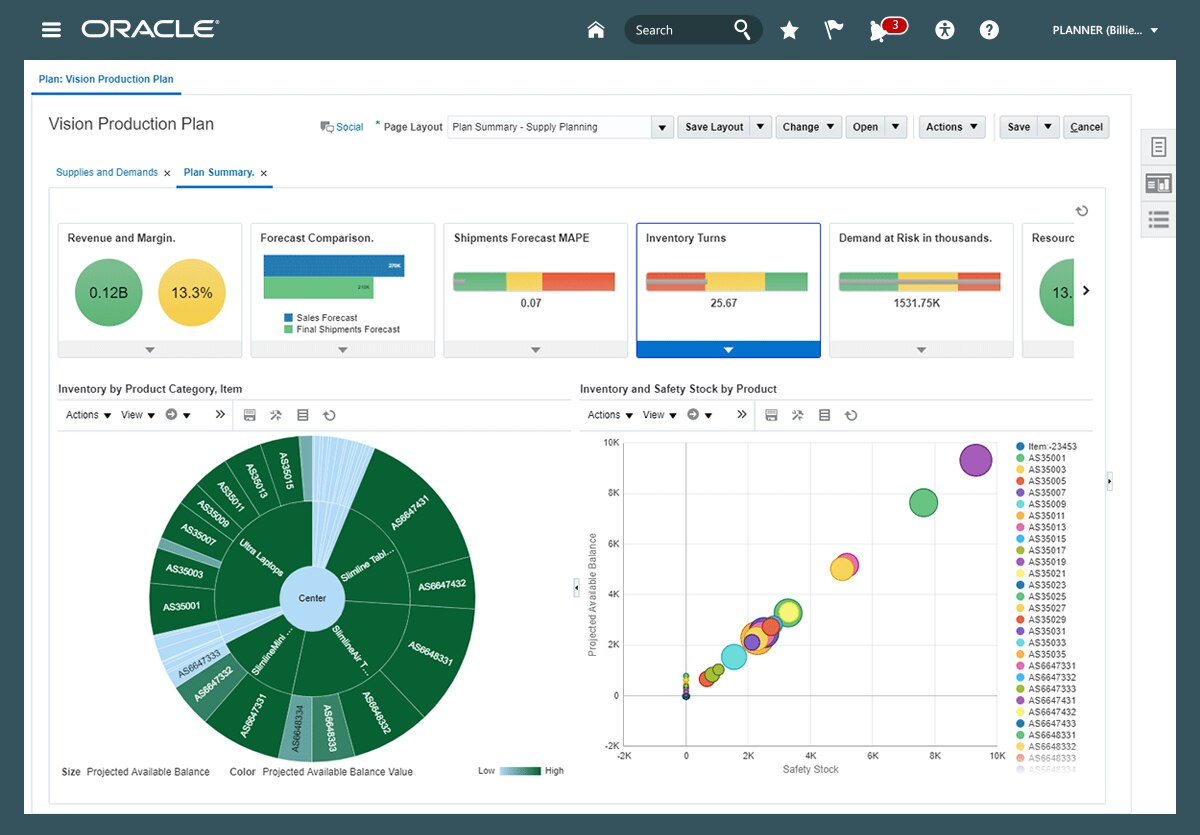Open Favorites star icon
This screenshot has width=1200, height=835.
(789, 30)
